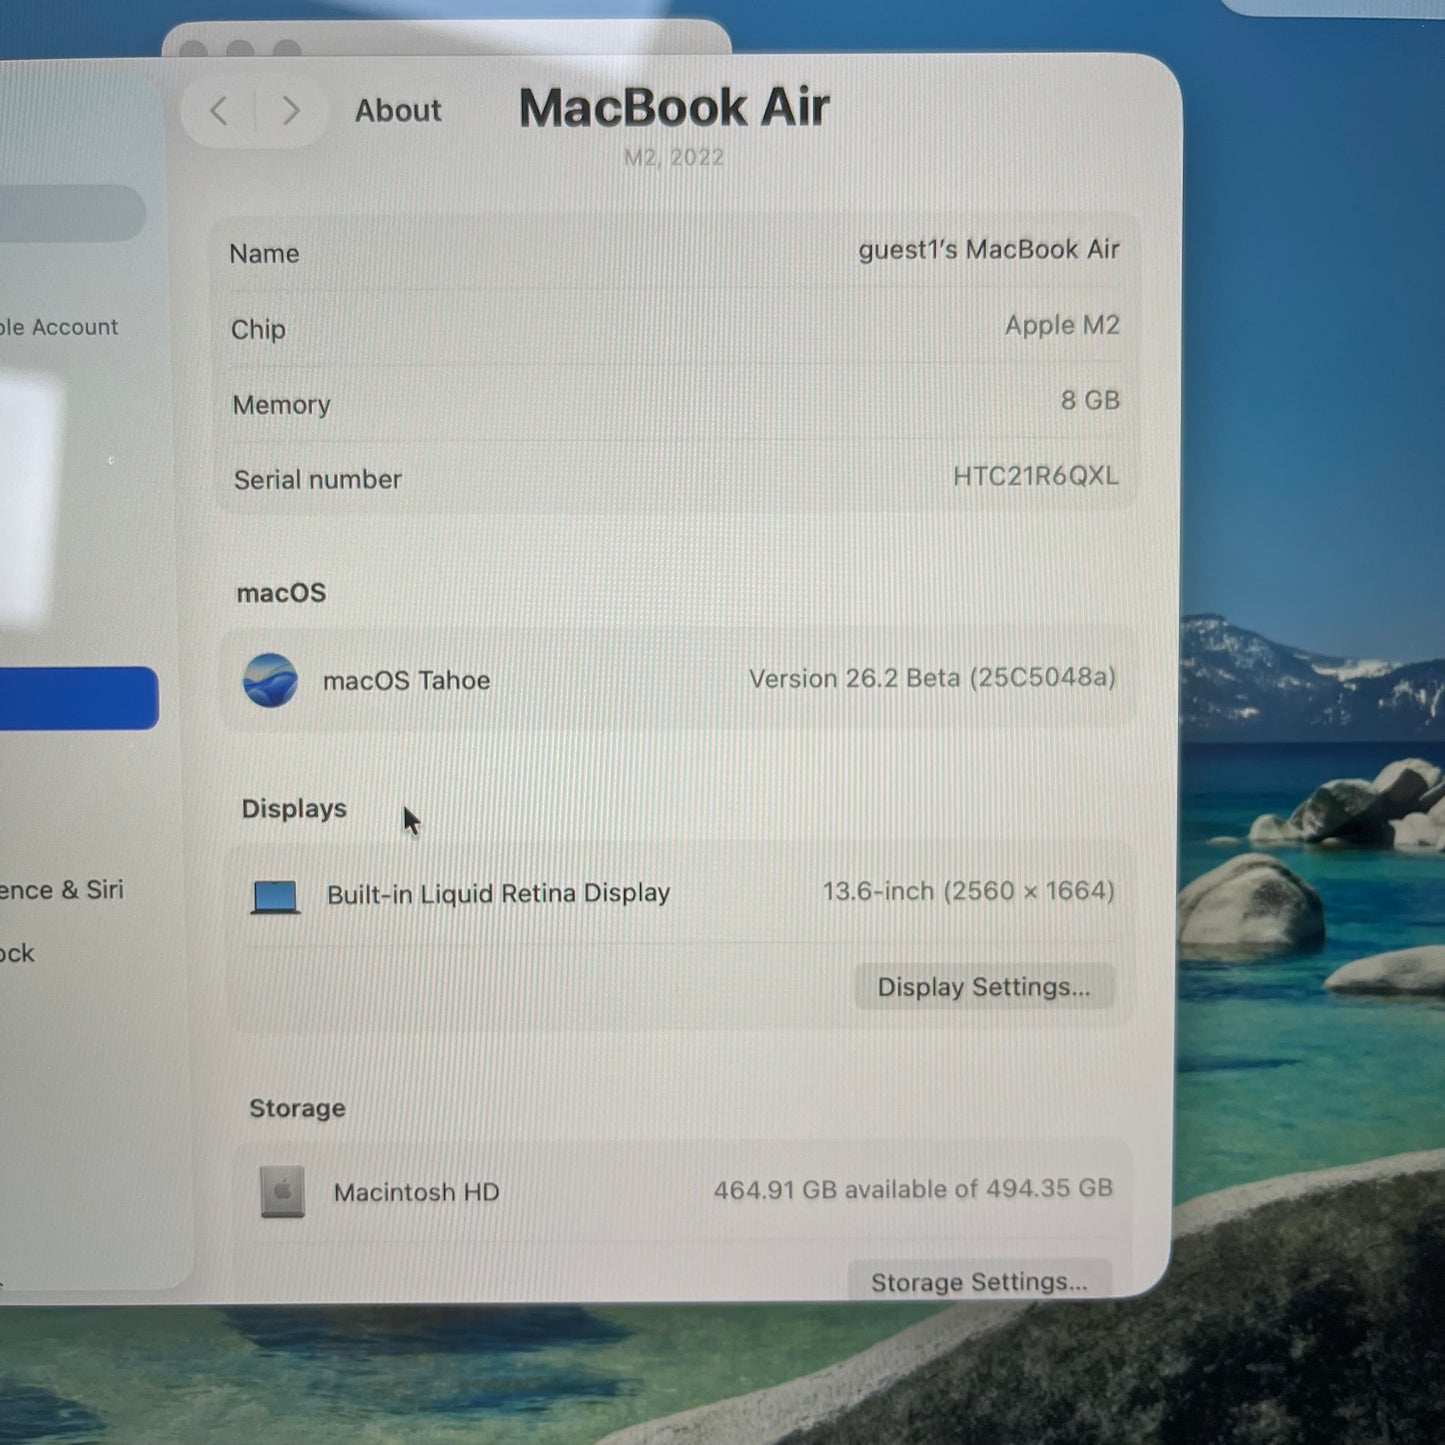Navigate back using the left chevron
Viewport: 1445px width, 1445px height.
tap(220, 112)
